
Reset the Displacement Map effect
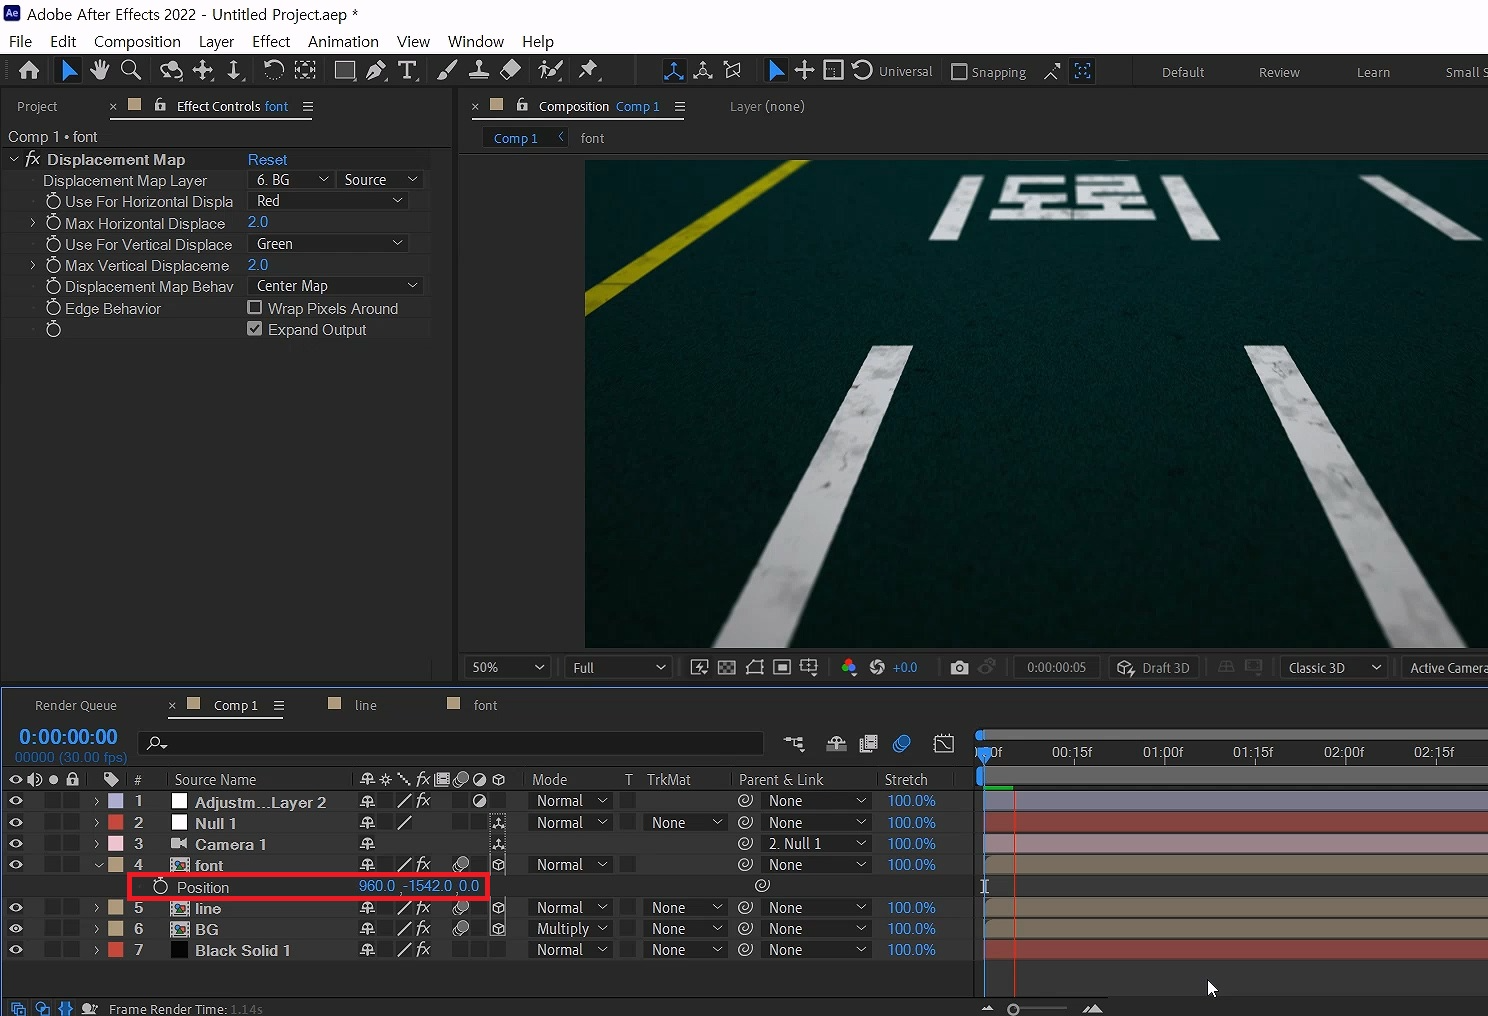coord(267,160)
